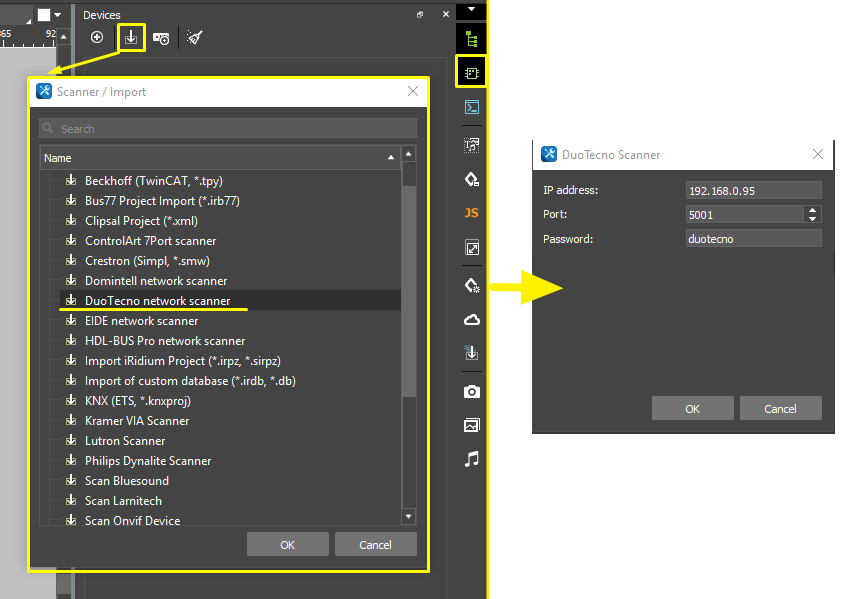Increase the Port value with up arrow
865x599 pixels.
coord(812,210)
